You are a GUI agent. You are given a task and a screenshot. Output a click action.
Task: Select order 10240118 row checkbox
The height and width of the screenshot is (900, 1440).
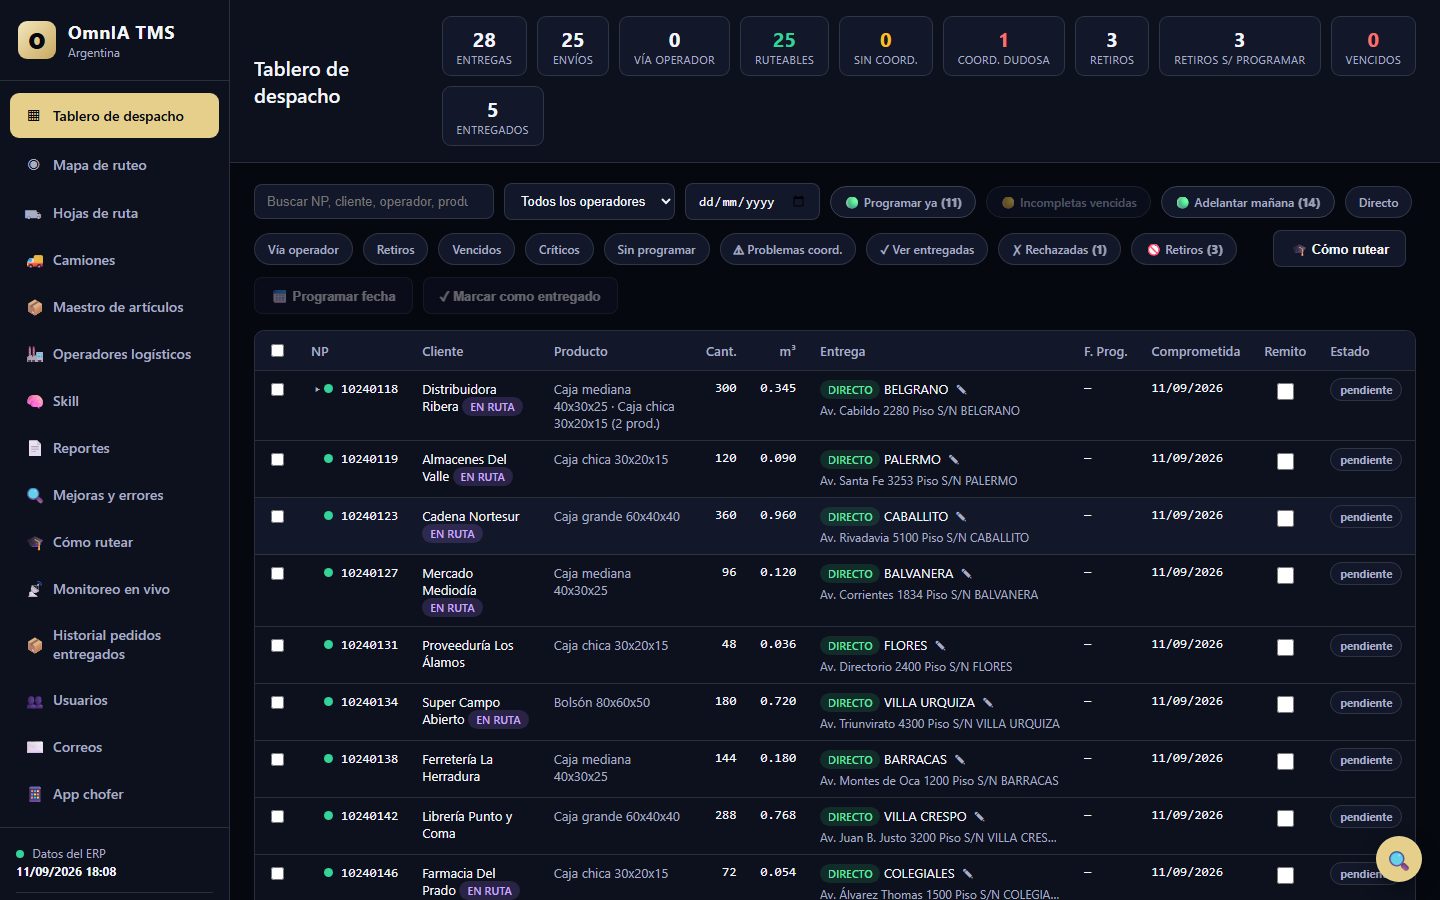[278, 390]
